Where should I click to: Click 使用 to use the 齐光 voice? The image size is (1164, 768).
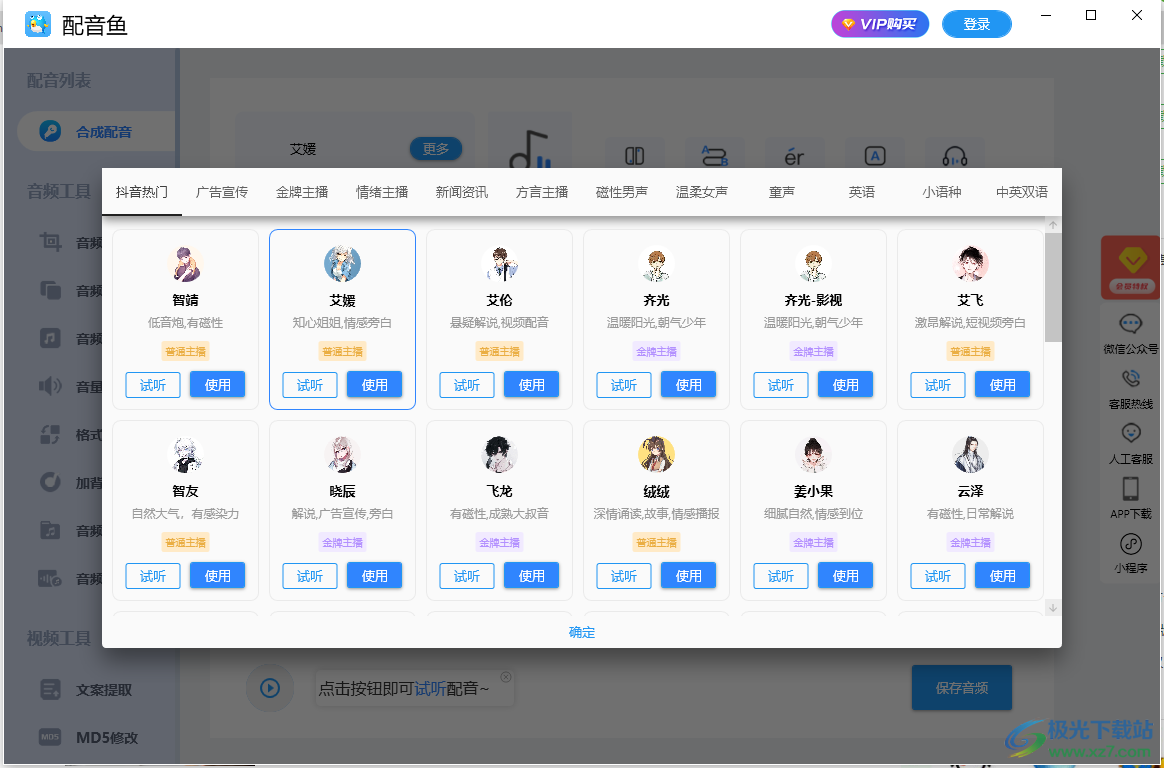point(688,384)
